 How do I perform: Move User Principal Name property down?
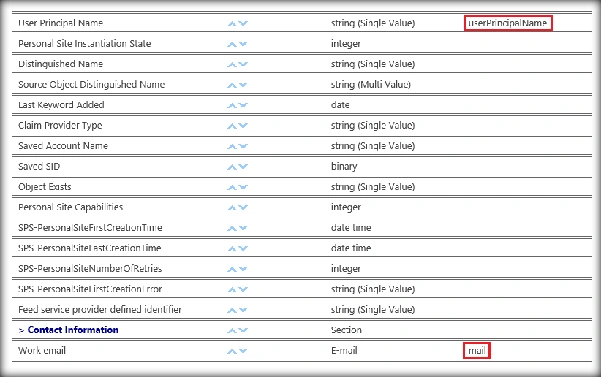point(243,23)
